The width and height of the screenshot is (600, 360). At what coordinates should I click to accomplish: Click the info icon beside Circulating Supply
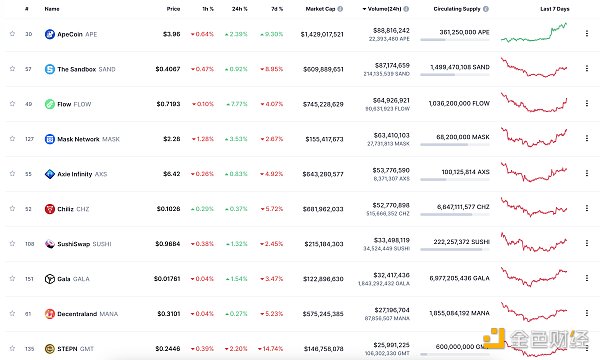pos(486,9)
